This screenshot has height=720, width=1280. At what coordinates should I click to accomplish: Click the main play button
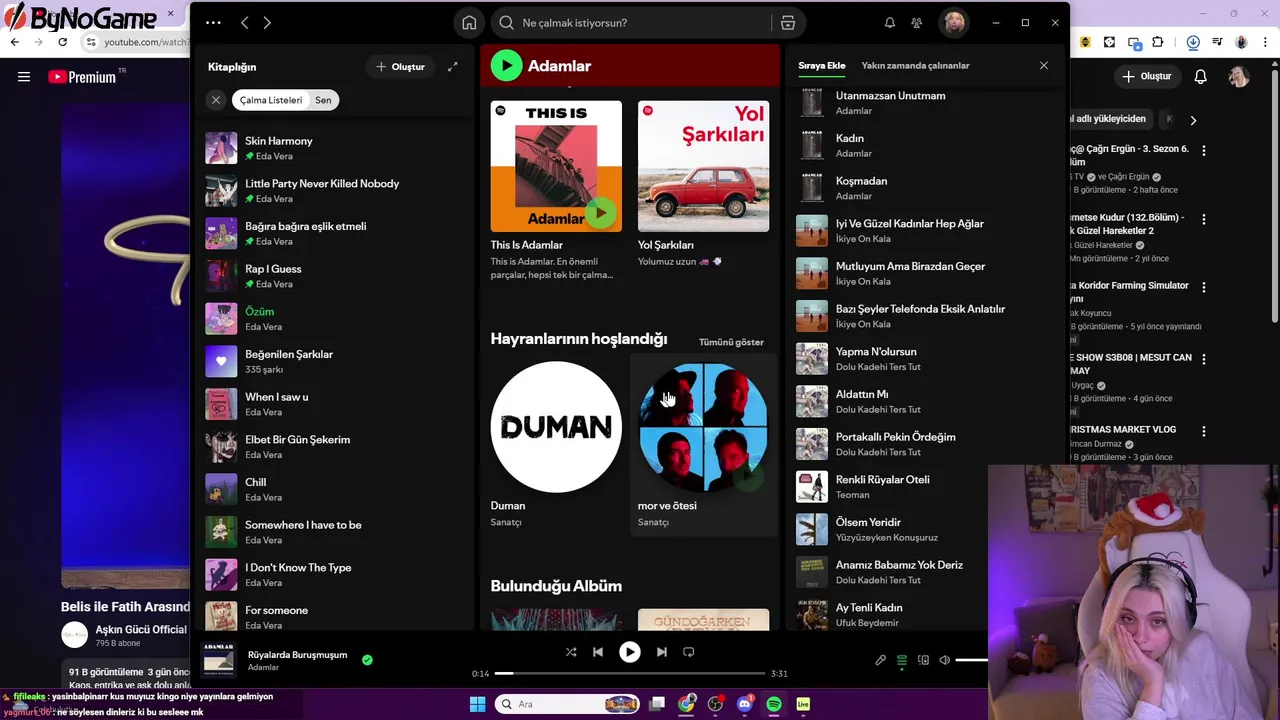[630, 652]
